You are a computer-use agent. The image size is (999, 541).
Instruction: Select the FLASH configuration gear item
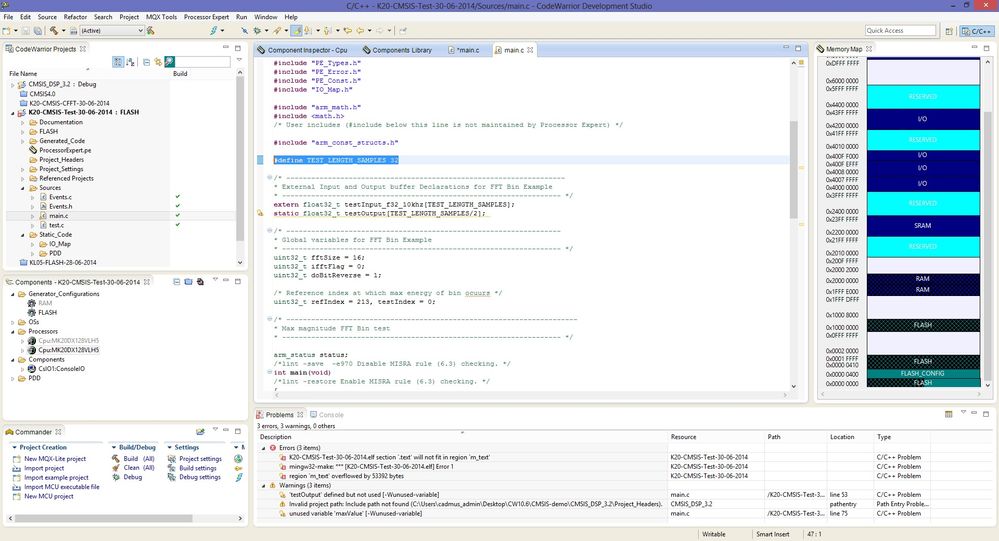click(42, 312)
